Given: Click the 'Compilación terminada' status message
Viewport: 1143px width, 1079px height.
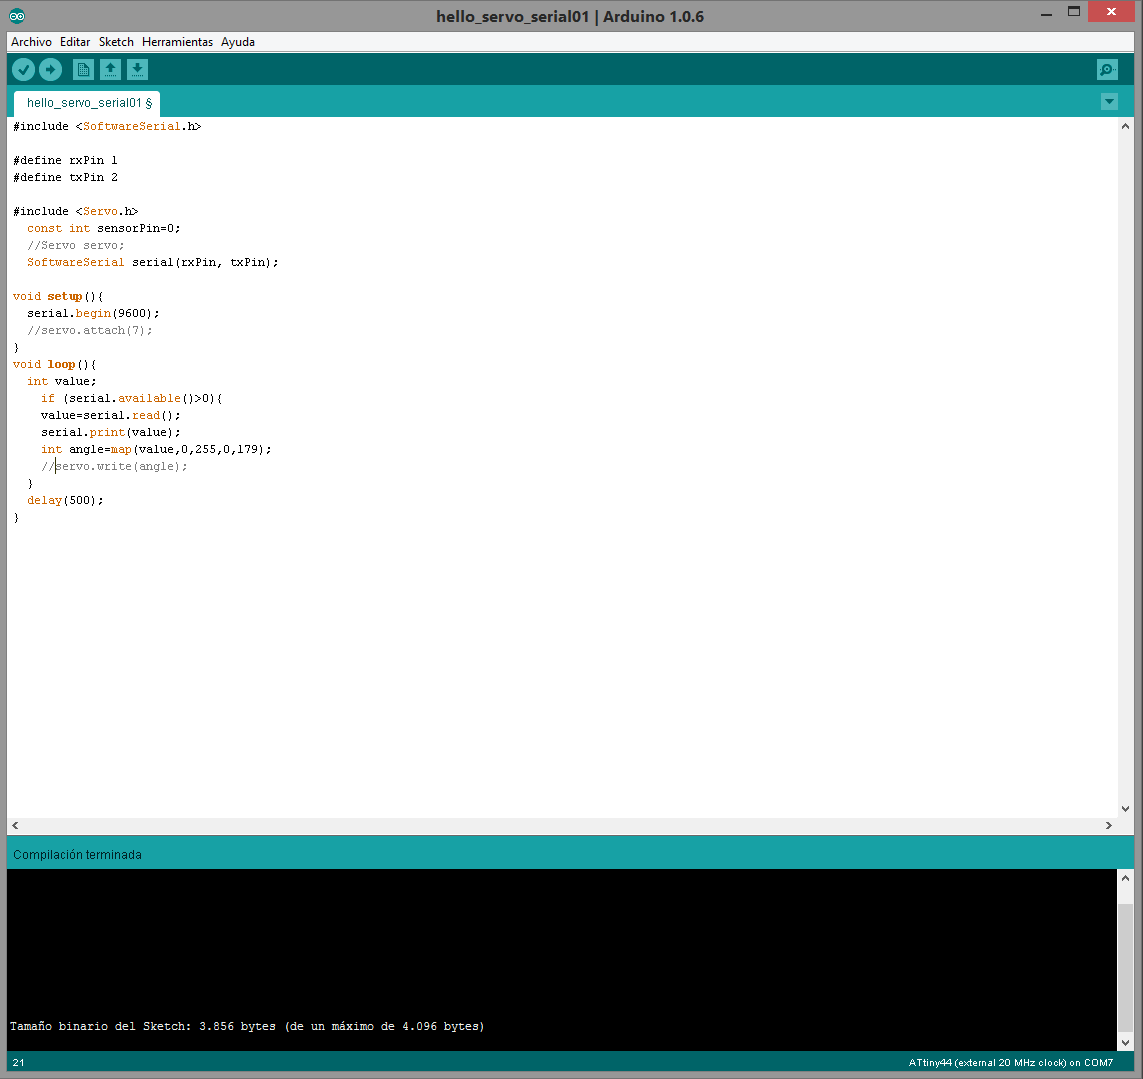Looking at the screenshot, I should pyautogui.click(x=77, y=854).
